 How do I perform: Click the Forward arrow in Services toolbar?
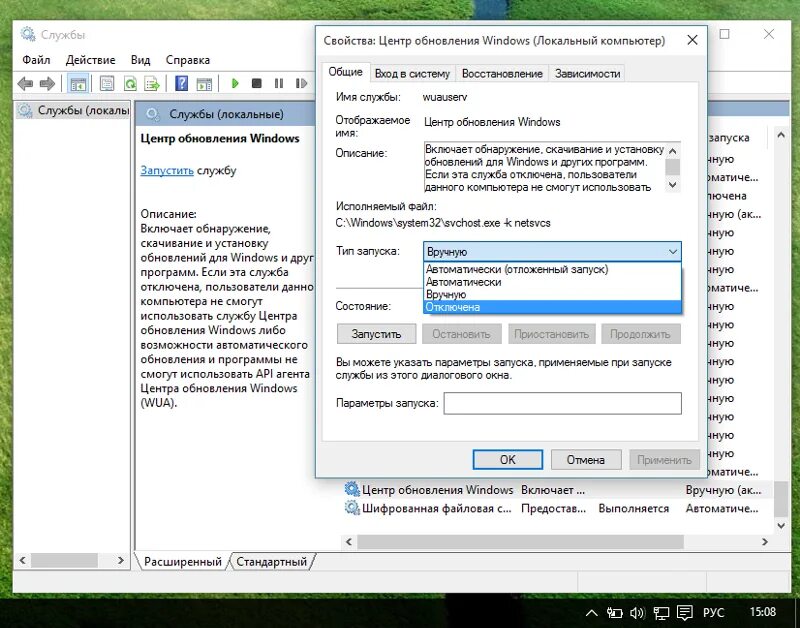point(47,83)
